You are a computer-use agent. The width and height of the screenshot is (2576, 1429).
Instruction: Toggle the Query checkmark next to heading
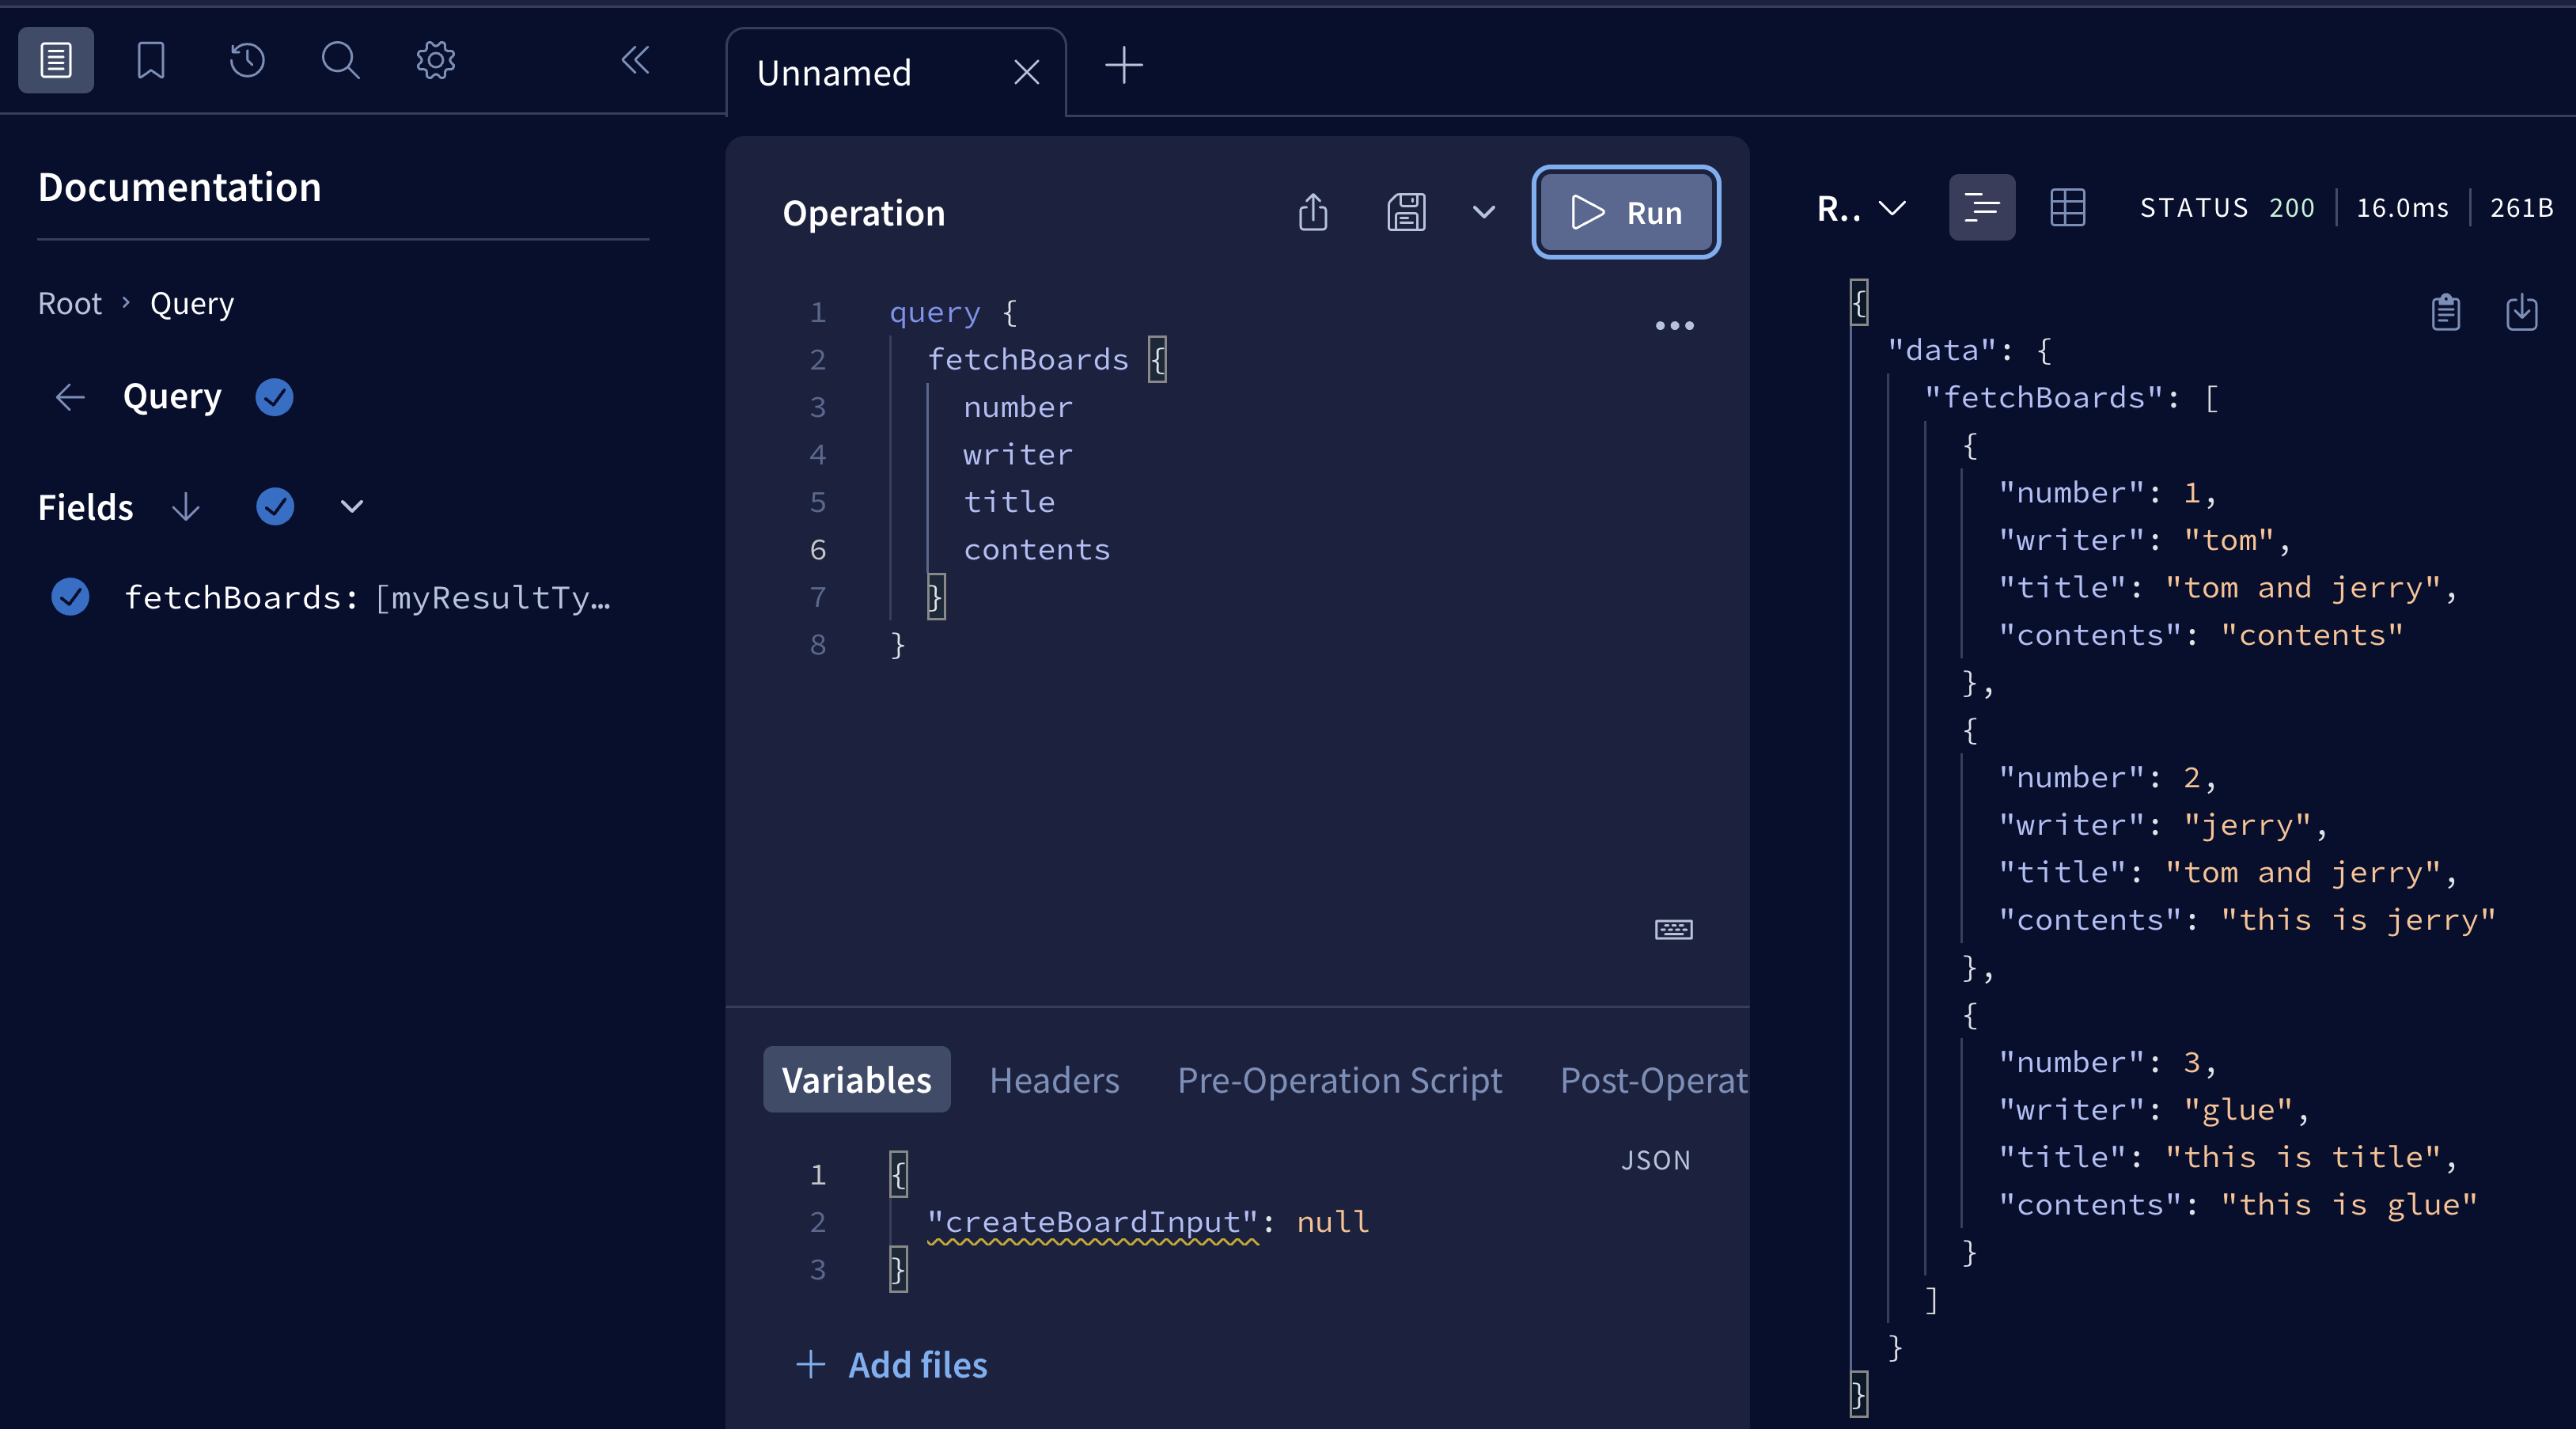(x=274, y=397)
